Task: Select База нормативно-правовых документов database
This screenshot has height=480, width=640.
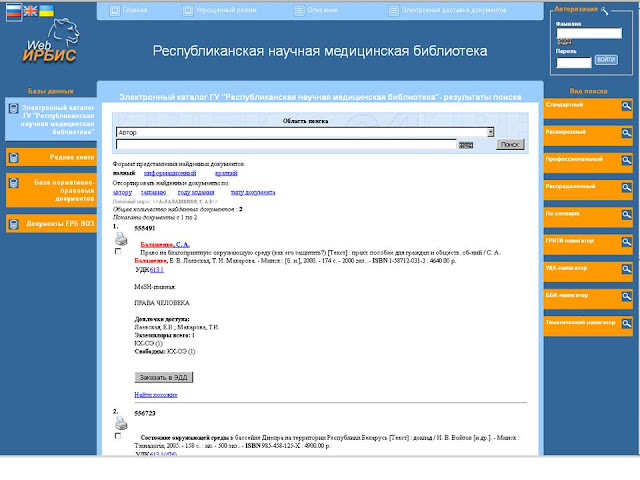Action: click(51, 190)
